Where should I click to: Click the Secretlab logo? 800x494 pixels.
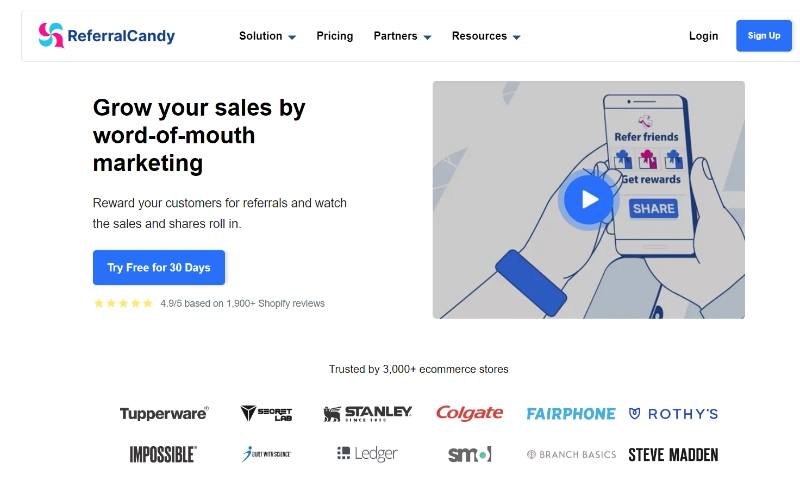(x=265, y=413)
